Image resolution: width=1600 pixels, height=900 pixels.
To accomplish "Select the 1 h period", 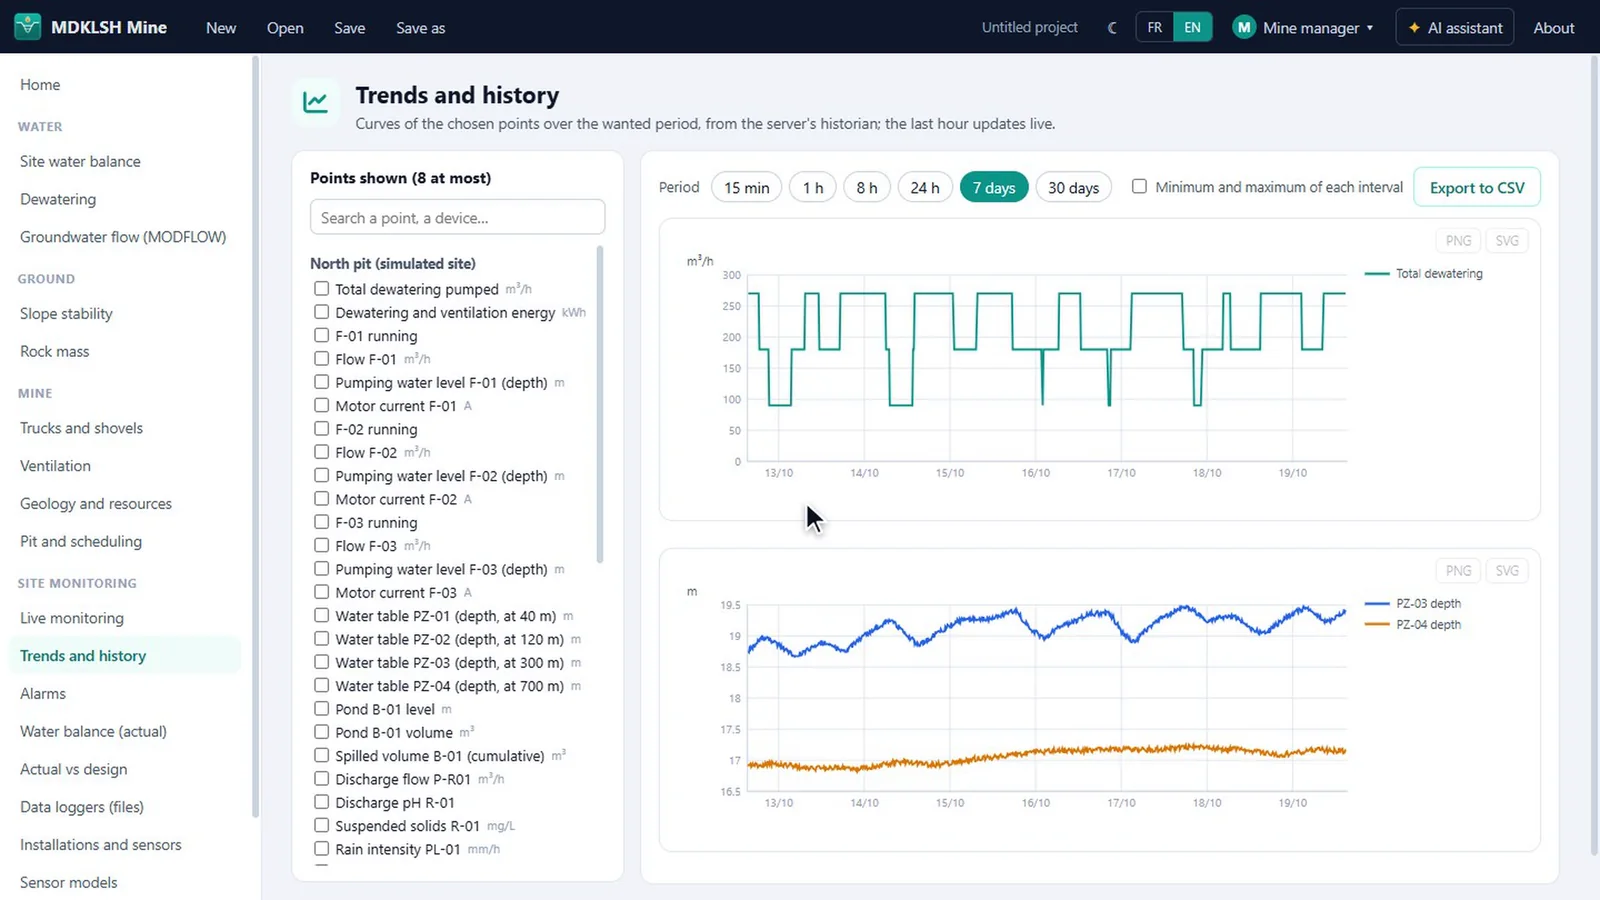I will (x=813, y=187).
